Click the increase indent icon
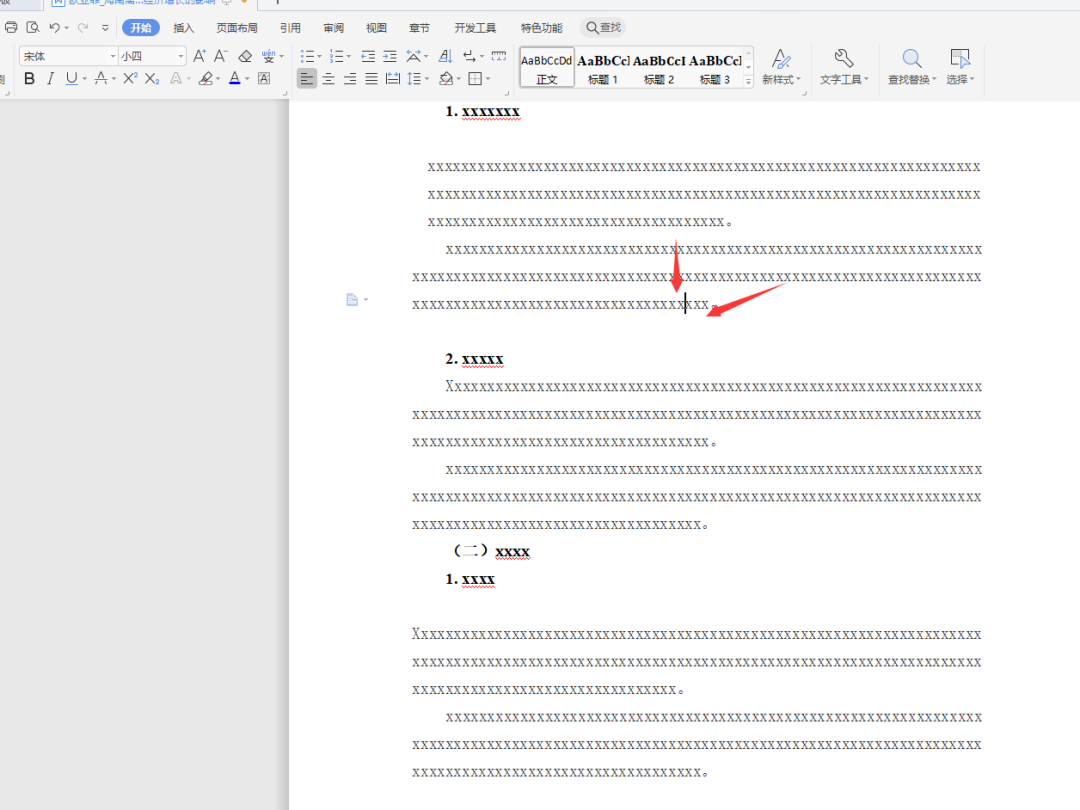The image size is (1080, 810). pos(390,56)
